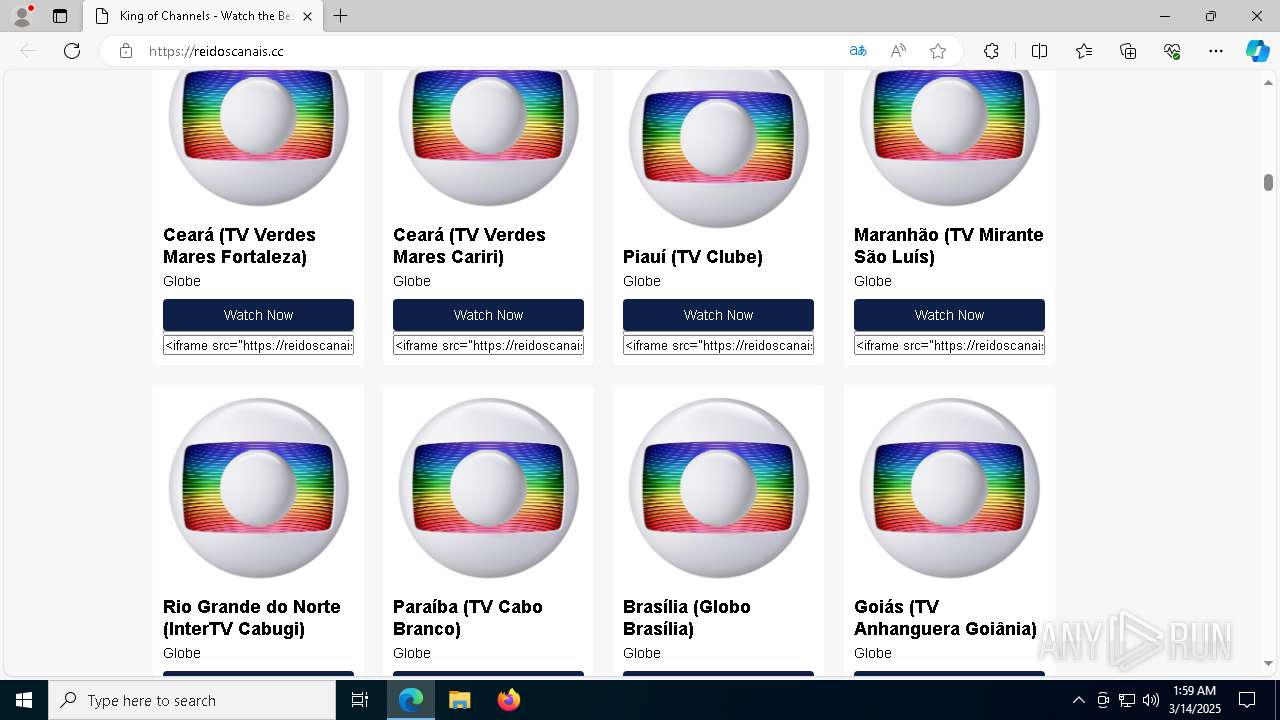Start Read aloud feature

point(898,51)
